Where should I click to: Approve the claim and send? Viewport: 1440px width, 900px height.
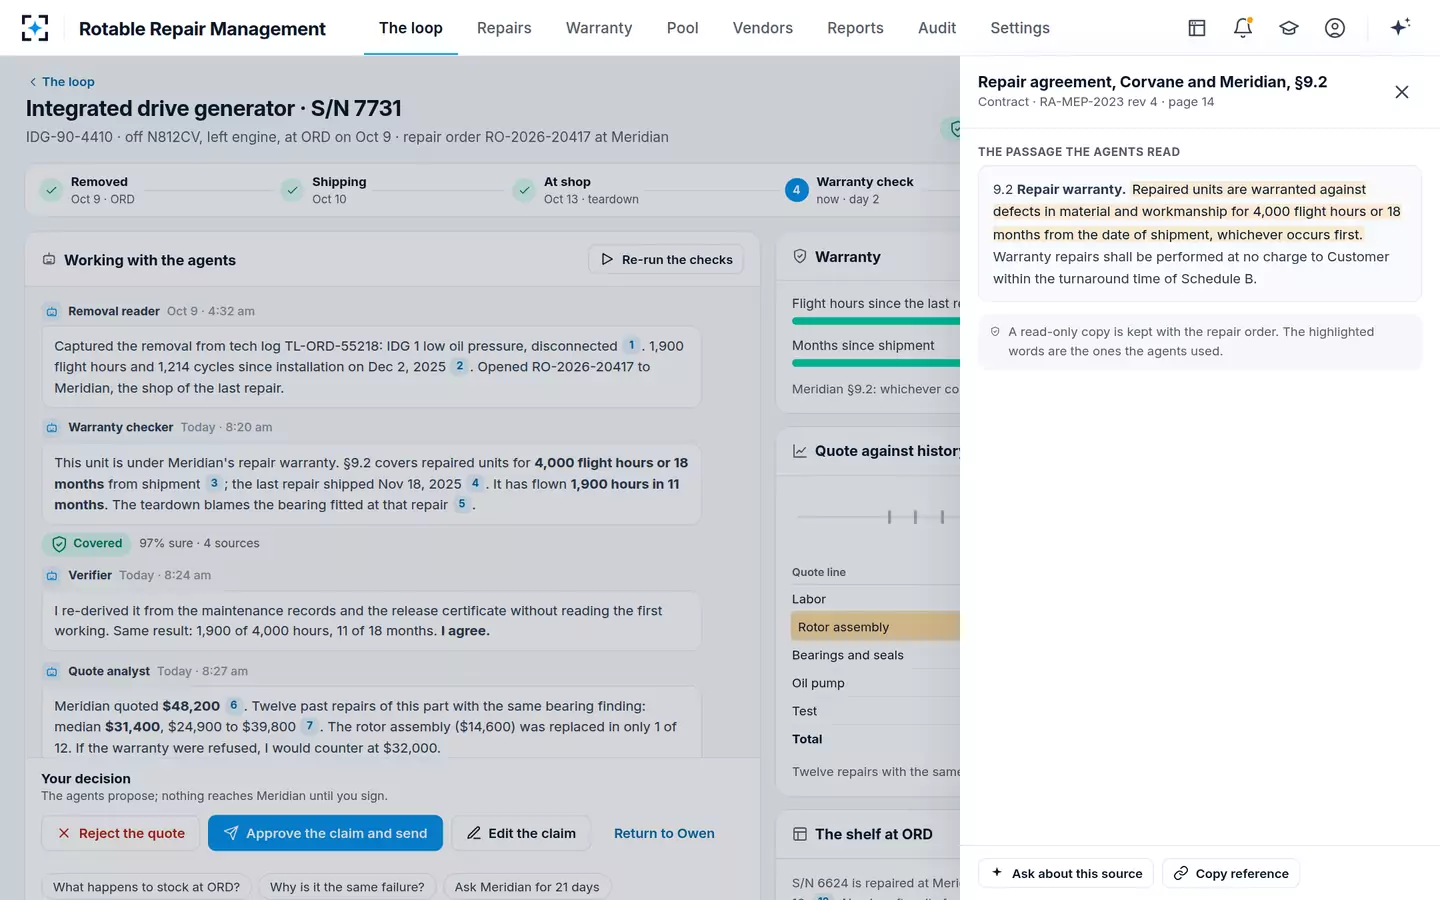pos(325,833)
